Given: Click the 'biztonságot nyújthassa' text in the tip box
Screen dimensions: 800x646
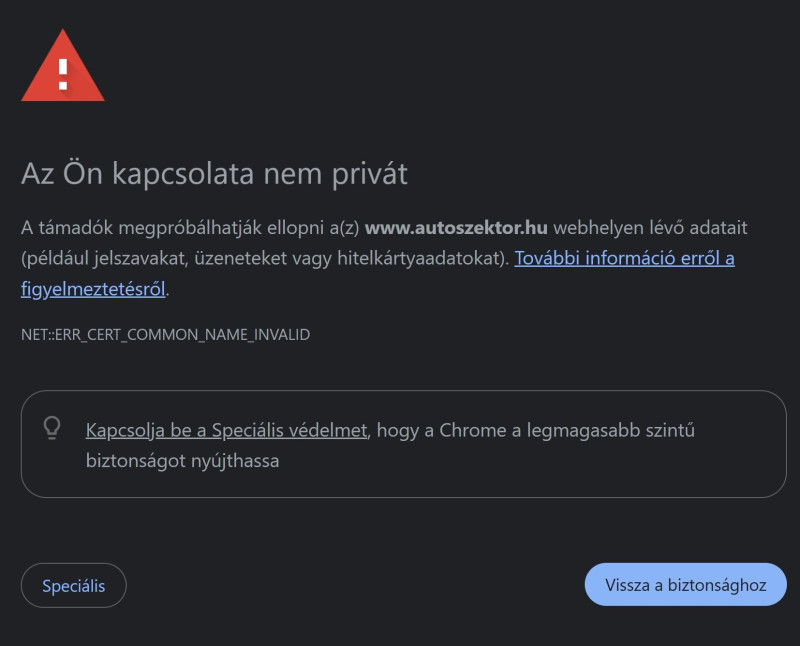Looking at the screenshot, I should click(183, 461).
